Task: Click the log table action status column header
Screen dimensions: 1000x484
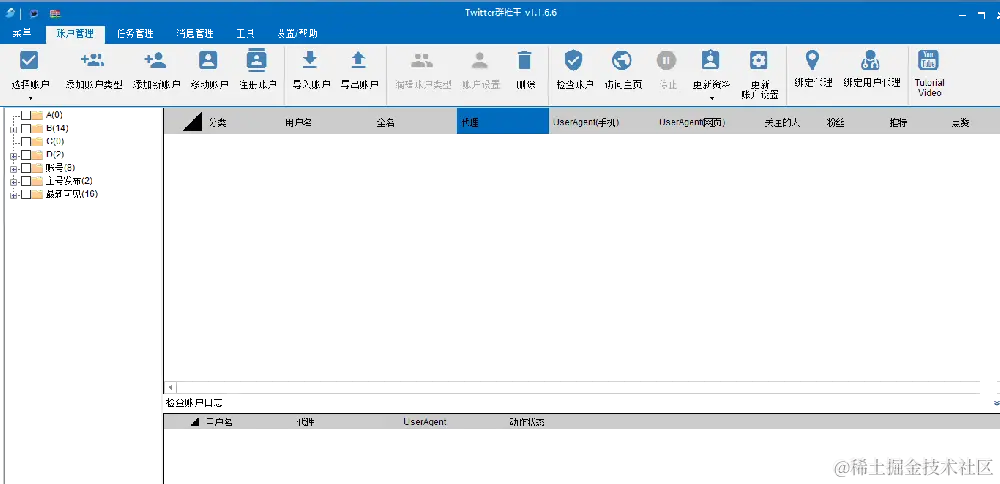Action: pyautogui.click(x=527, y=422)
